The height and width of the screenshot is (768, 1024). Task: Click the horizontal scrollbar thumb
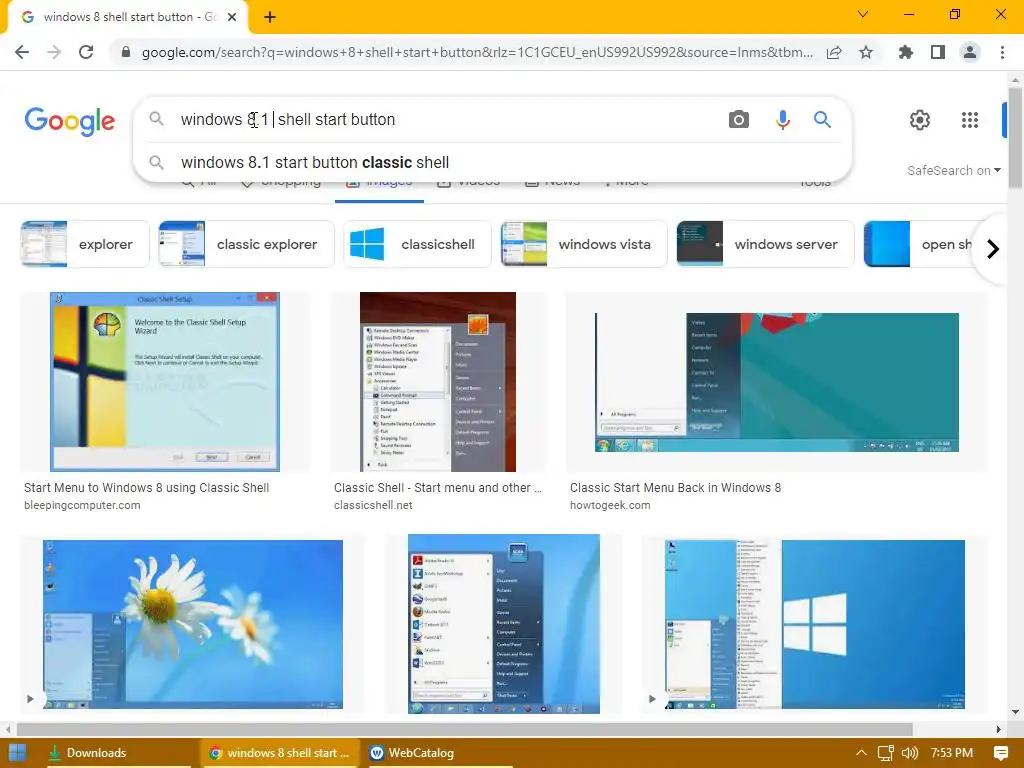pos(464,729)
